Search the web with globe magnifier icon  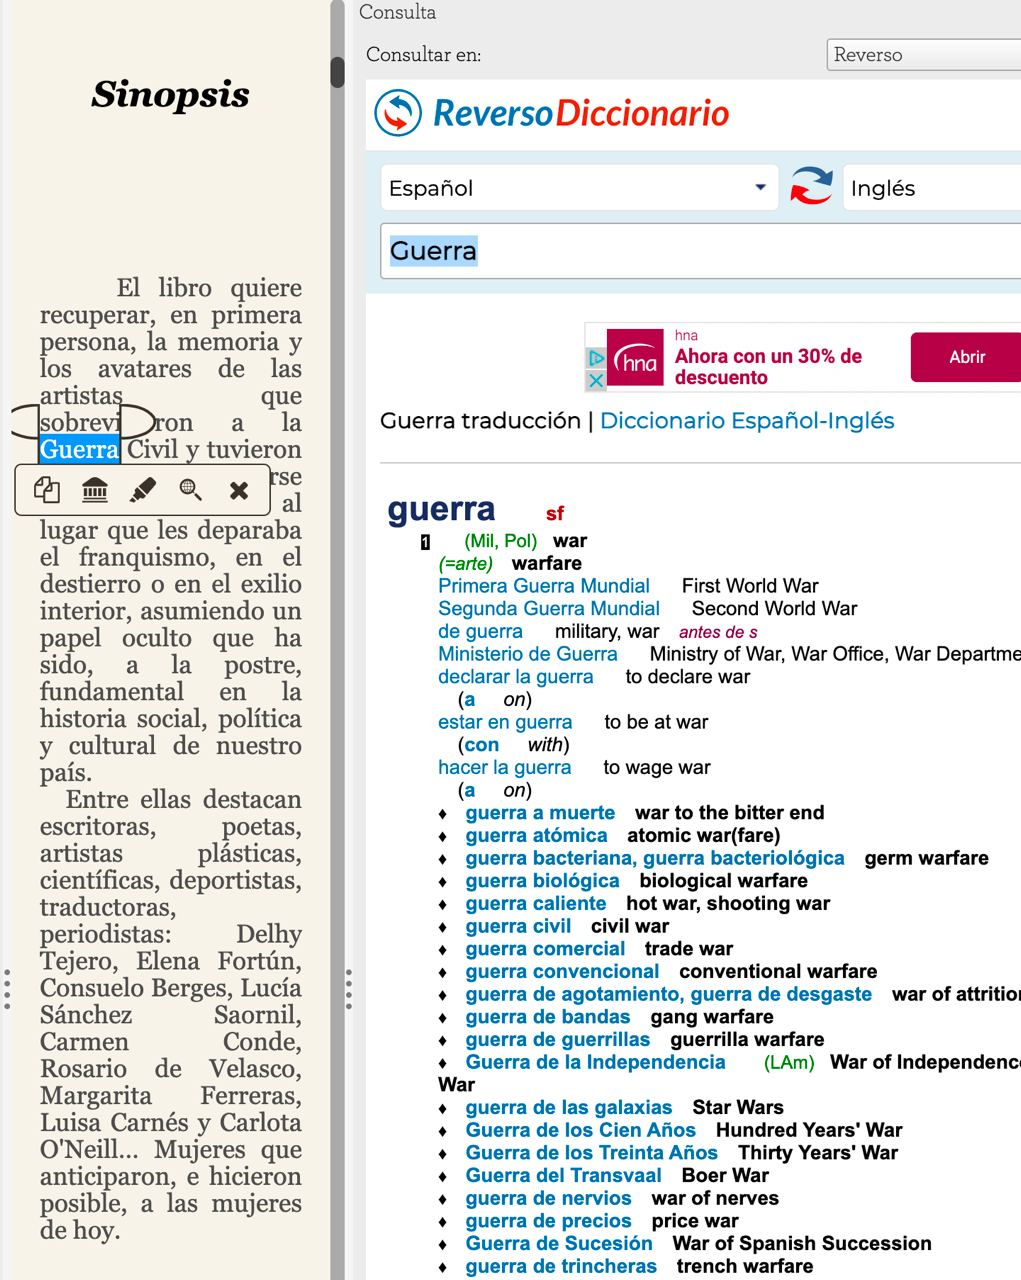tap(190, 490)
